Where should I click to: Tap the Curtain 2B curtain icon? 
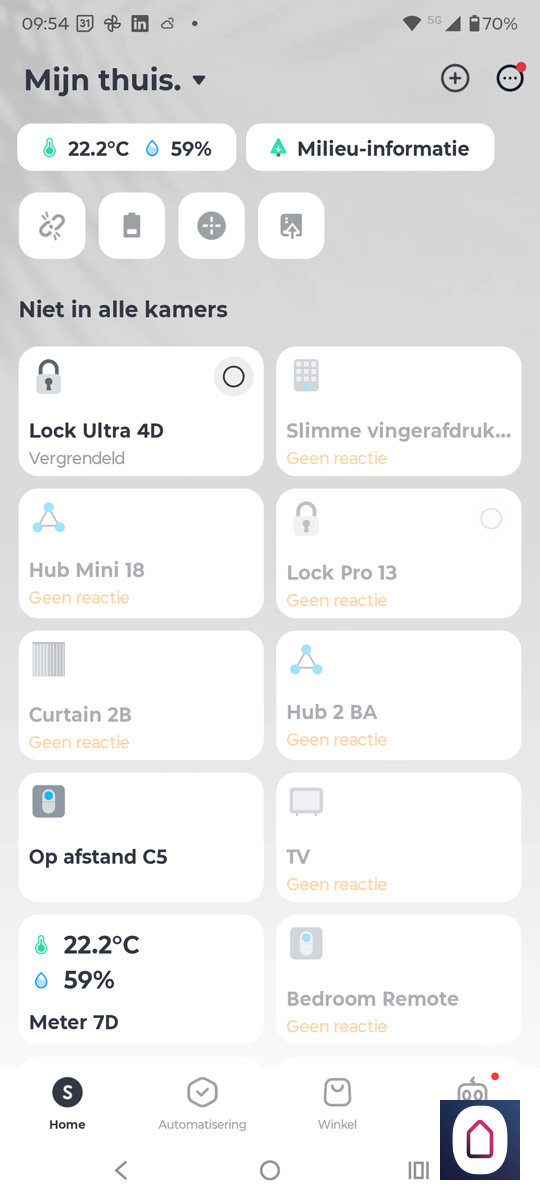(48, 659)
